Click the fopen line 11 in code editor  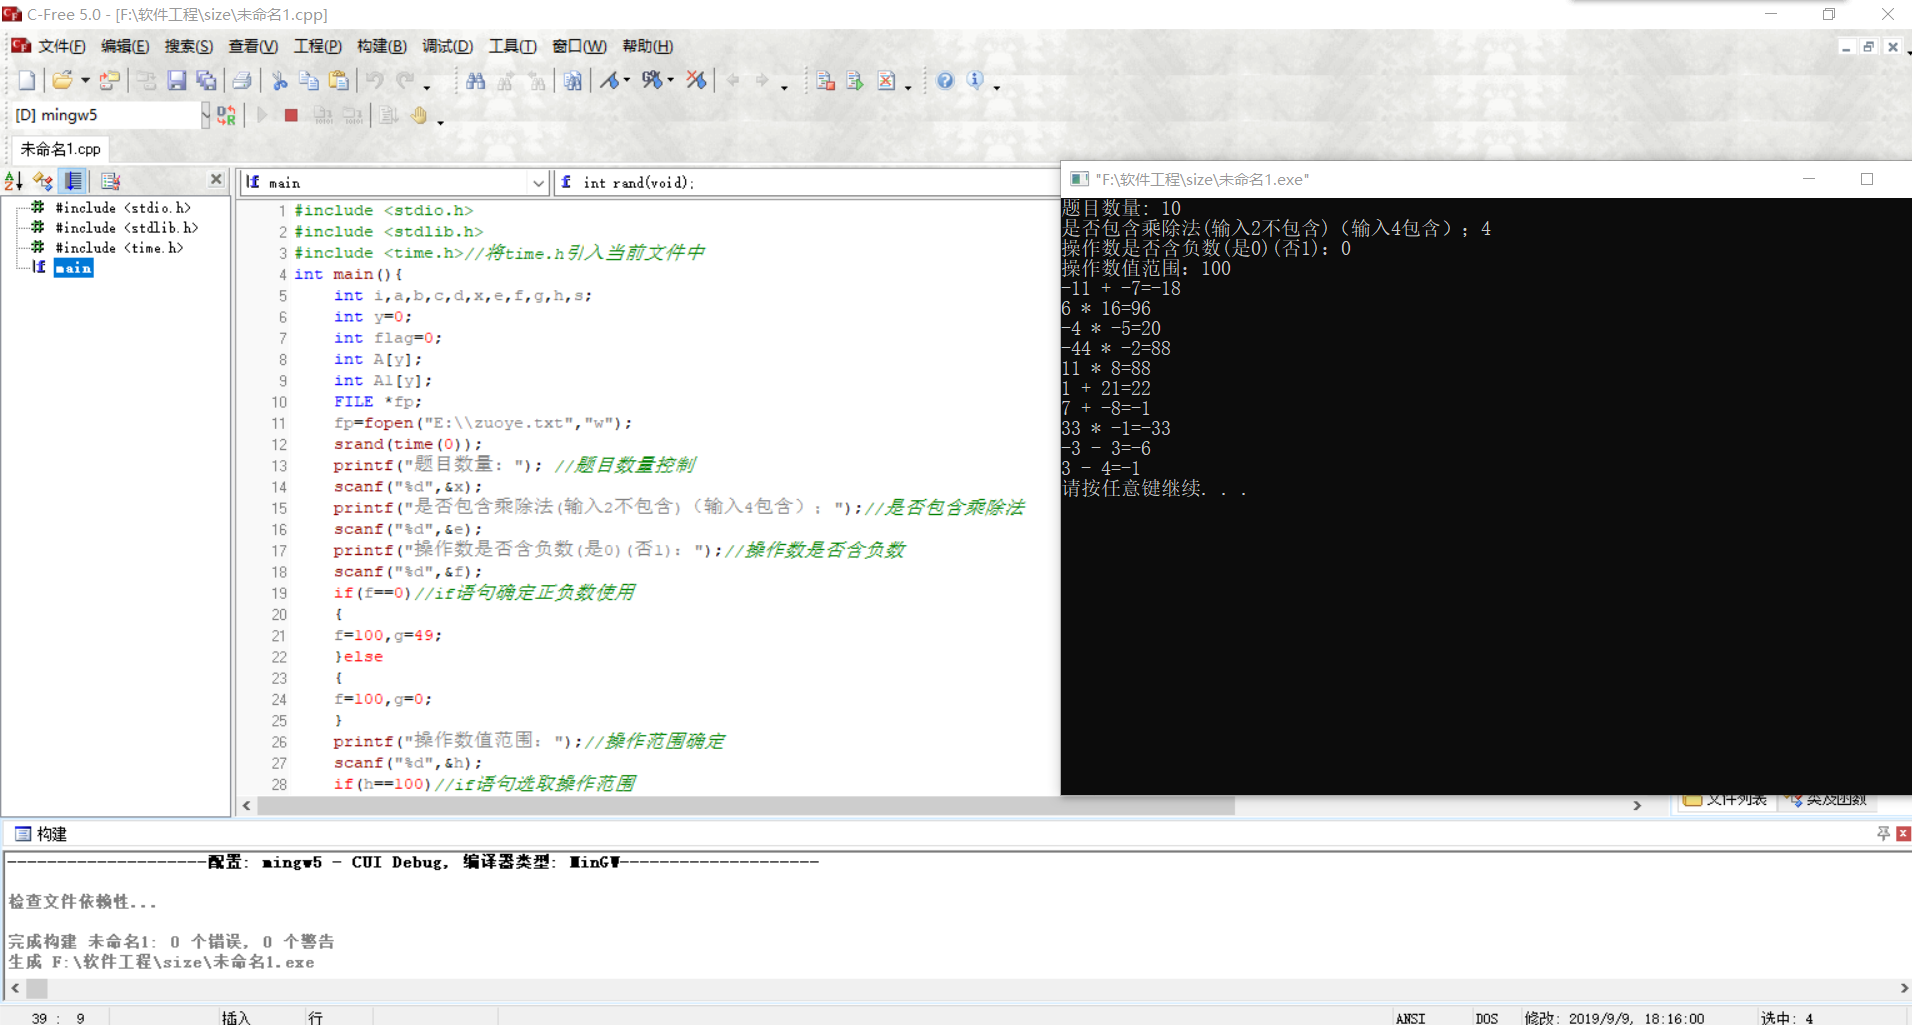[x=483, y=423]
